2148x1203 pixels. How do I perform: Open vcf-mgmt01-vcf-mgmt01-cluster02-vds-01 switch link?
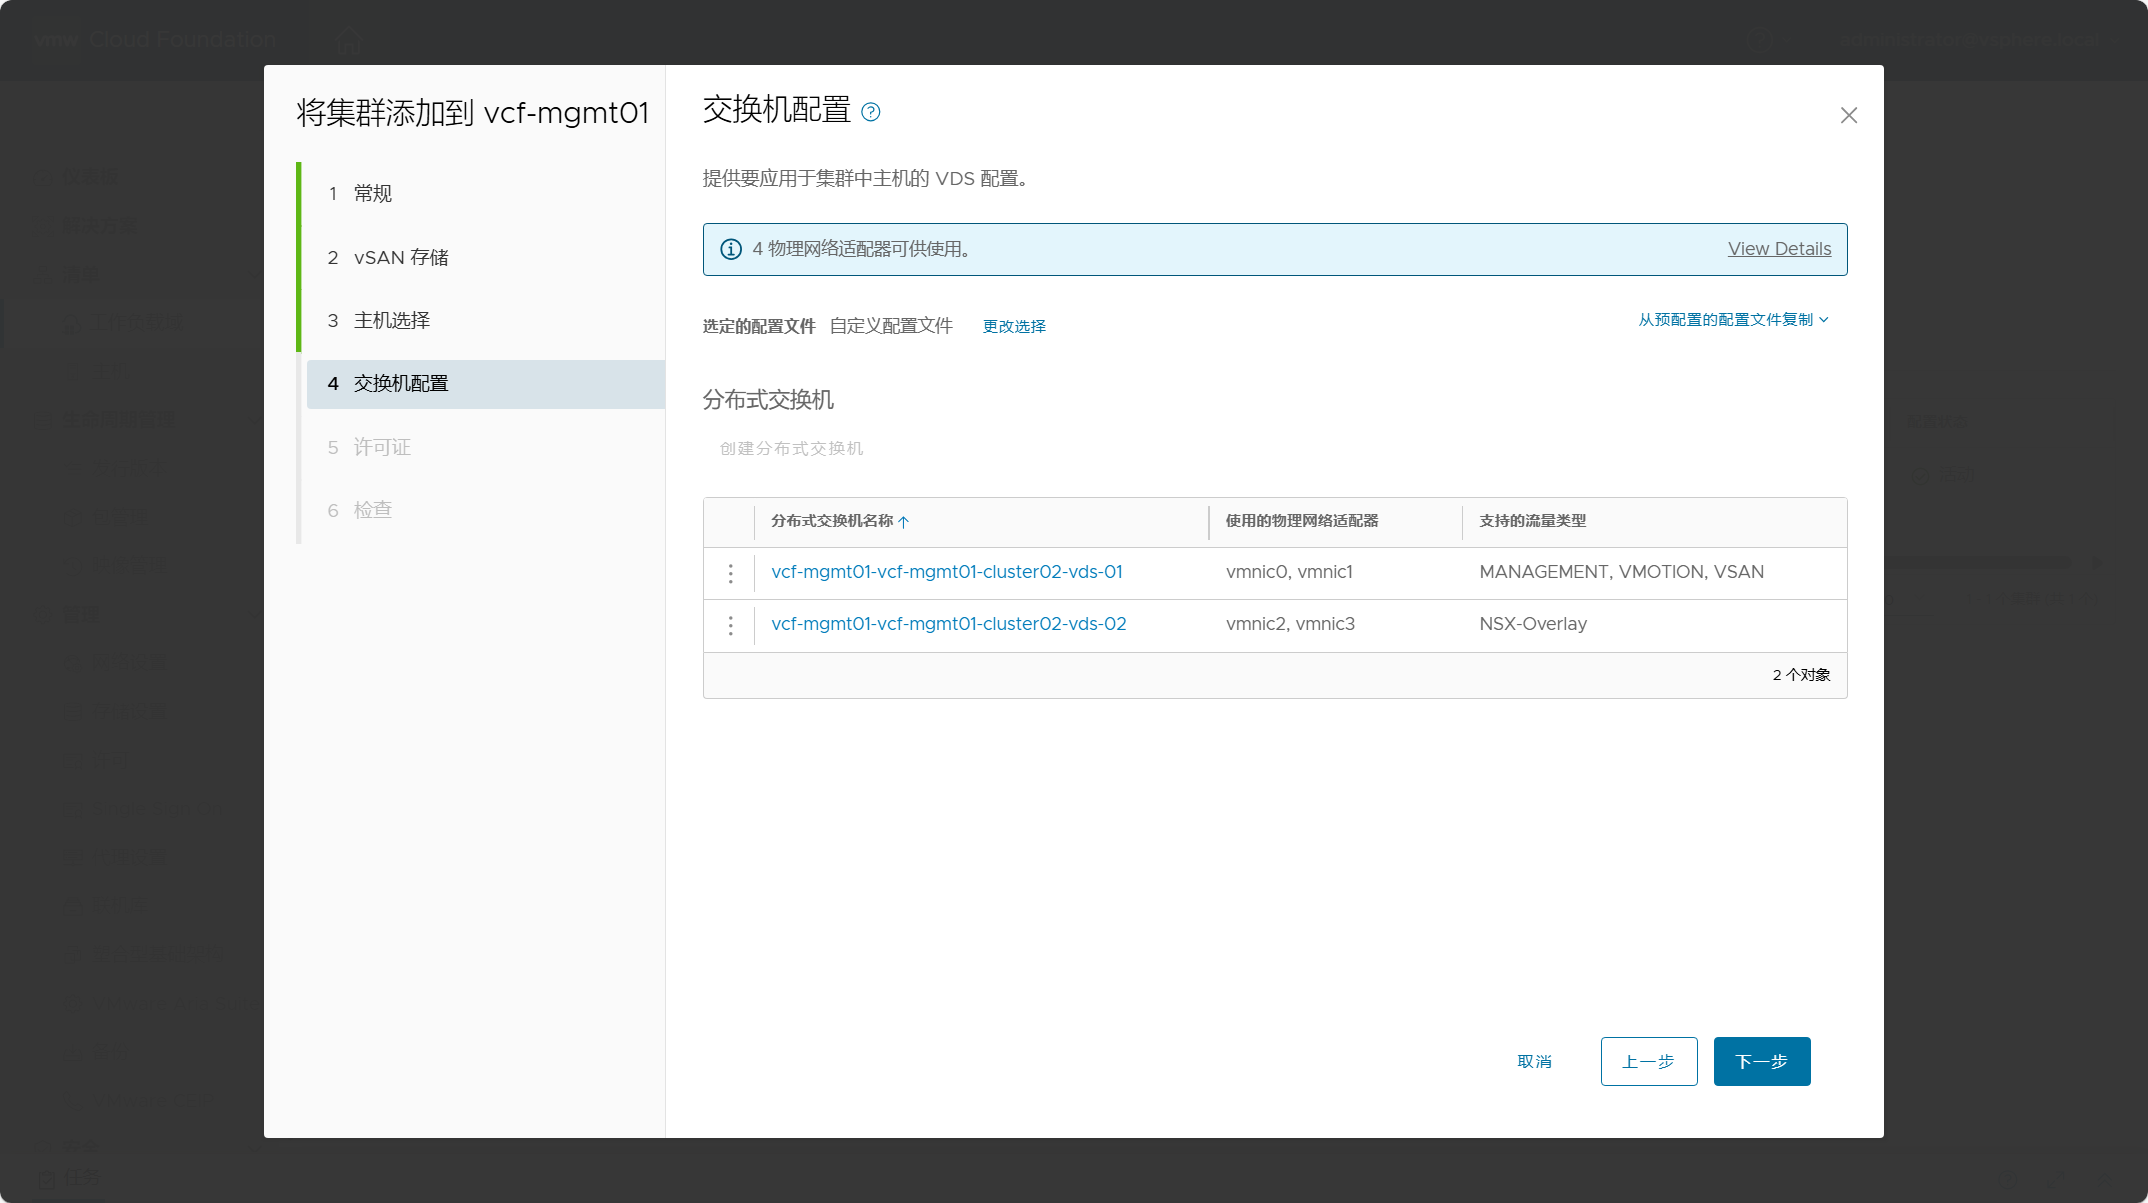(947, 572)
